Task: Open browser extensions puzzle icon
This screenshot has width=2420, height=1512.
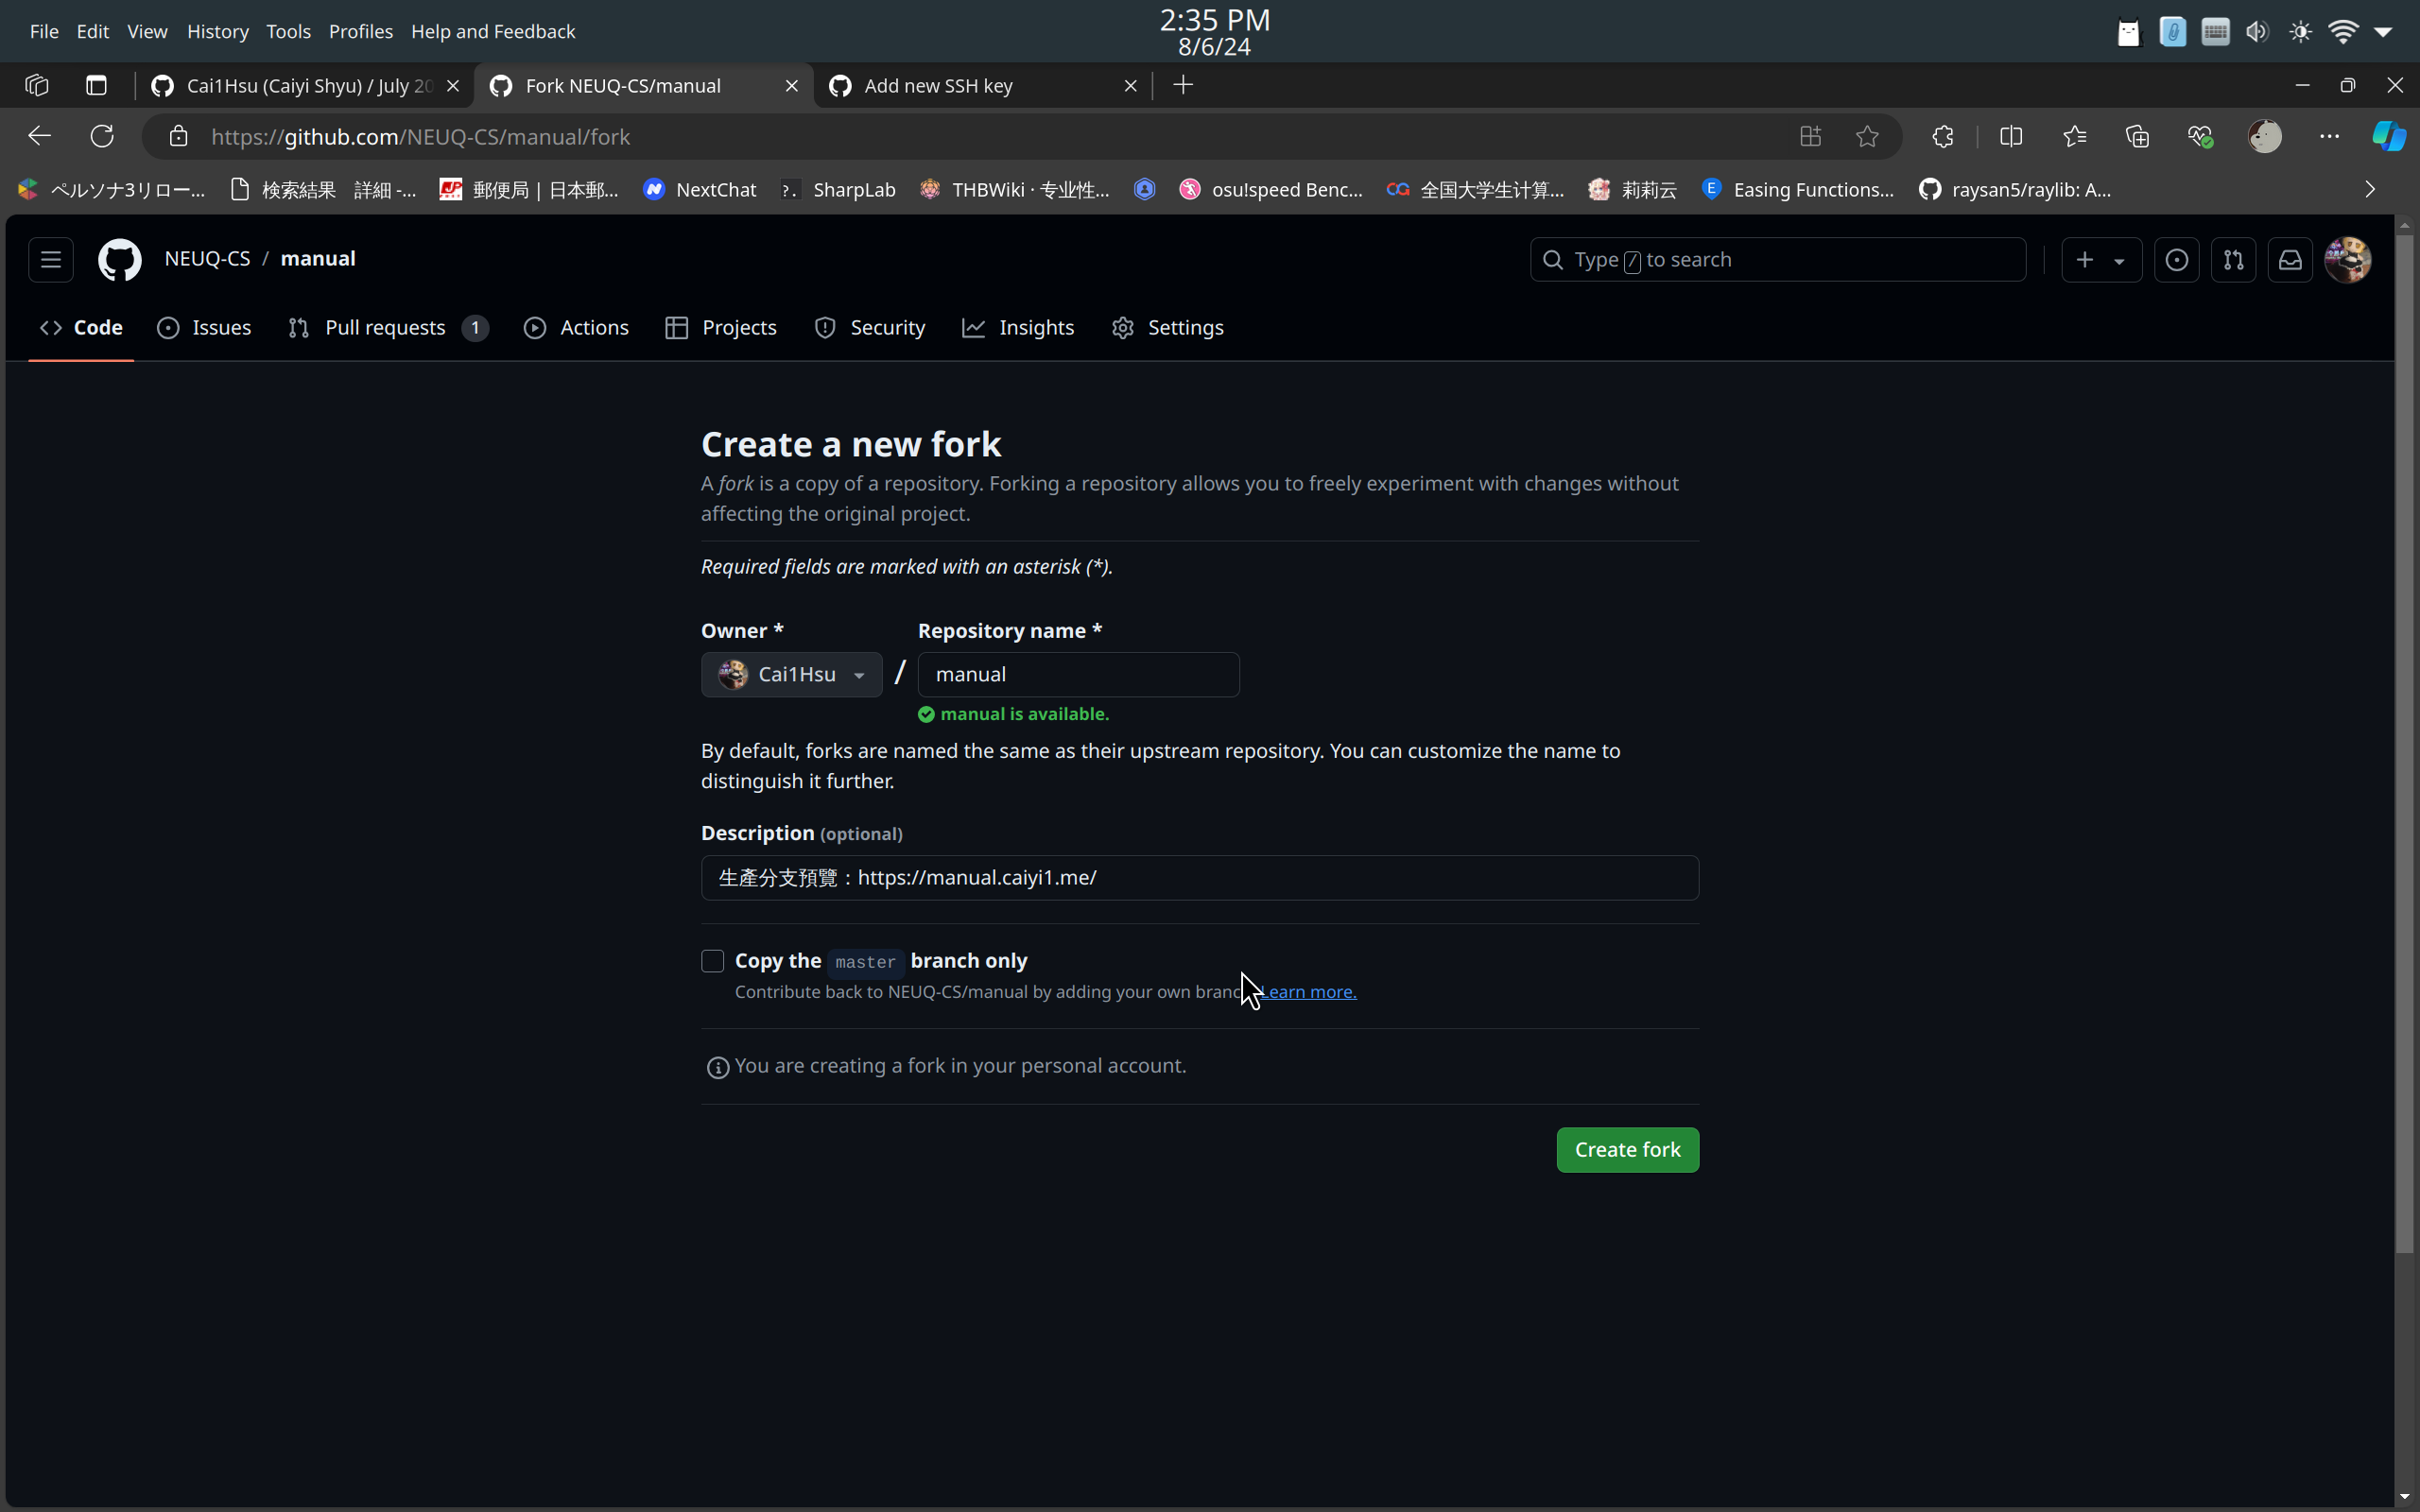Action: pyautogui.click(x=1943, y=136)
